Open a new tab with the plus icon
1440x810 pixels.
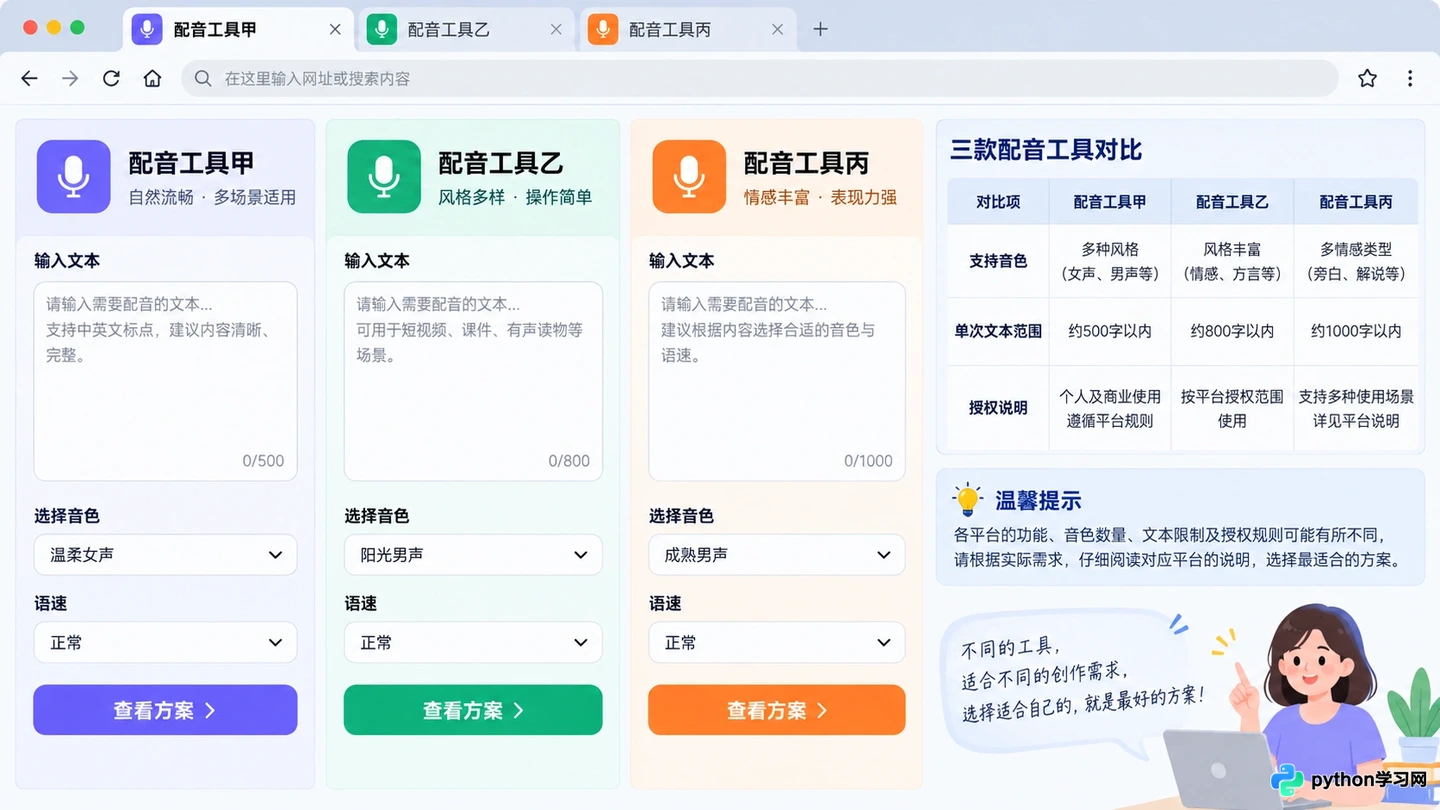(x=820, y=29)
